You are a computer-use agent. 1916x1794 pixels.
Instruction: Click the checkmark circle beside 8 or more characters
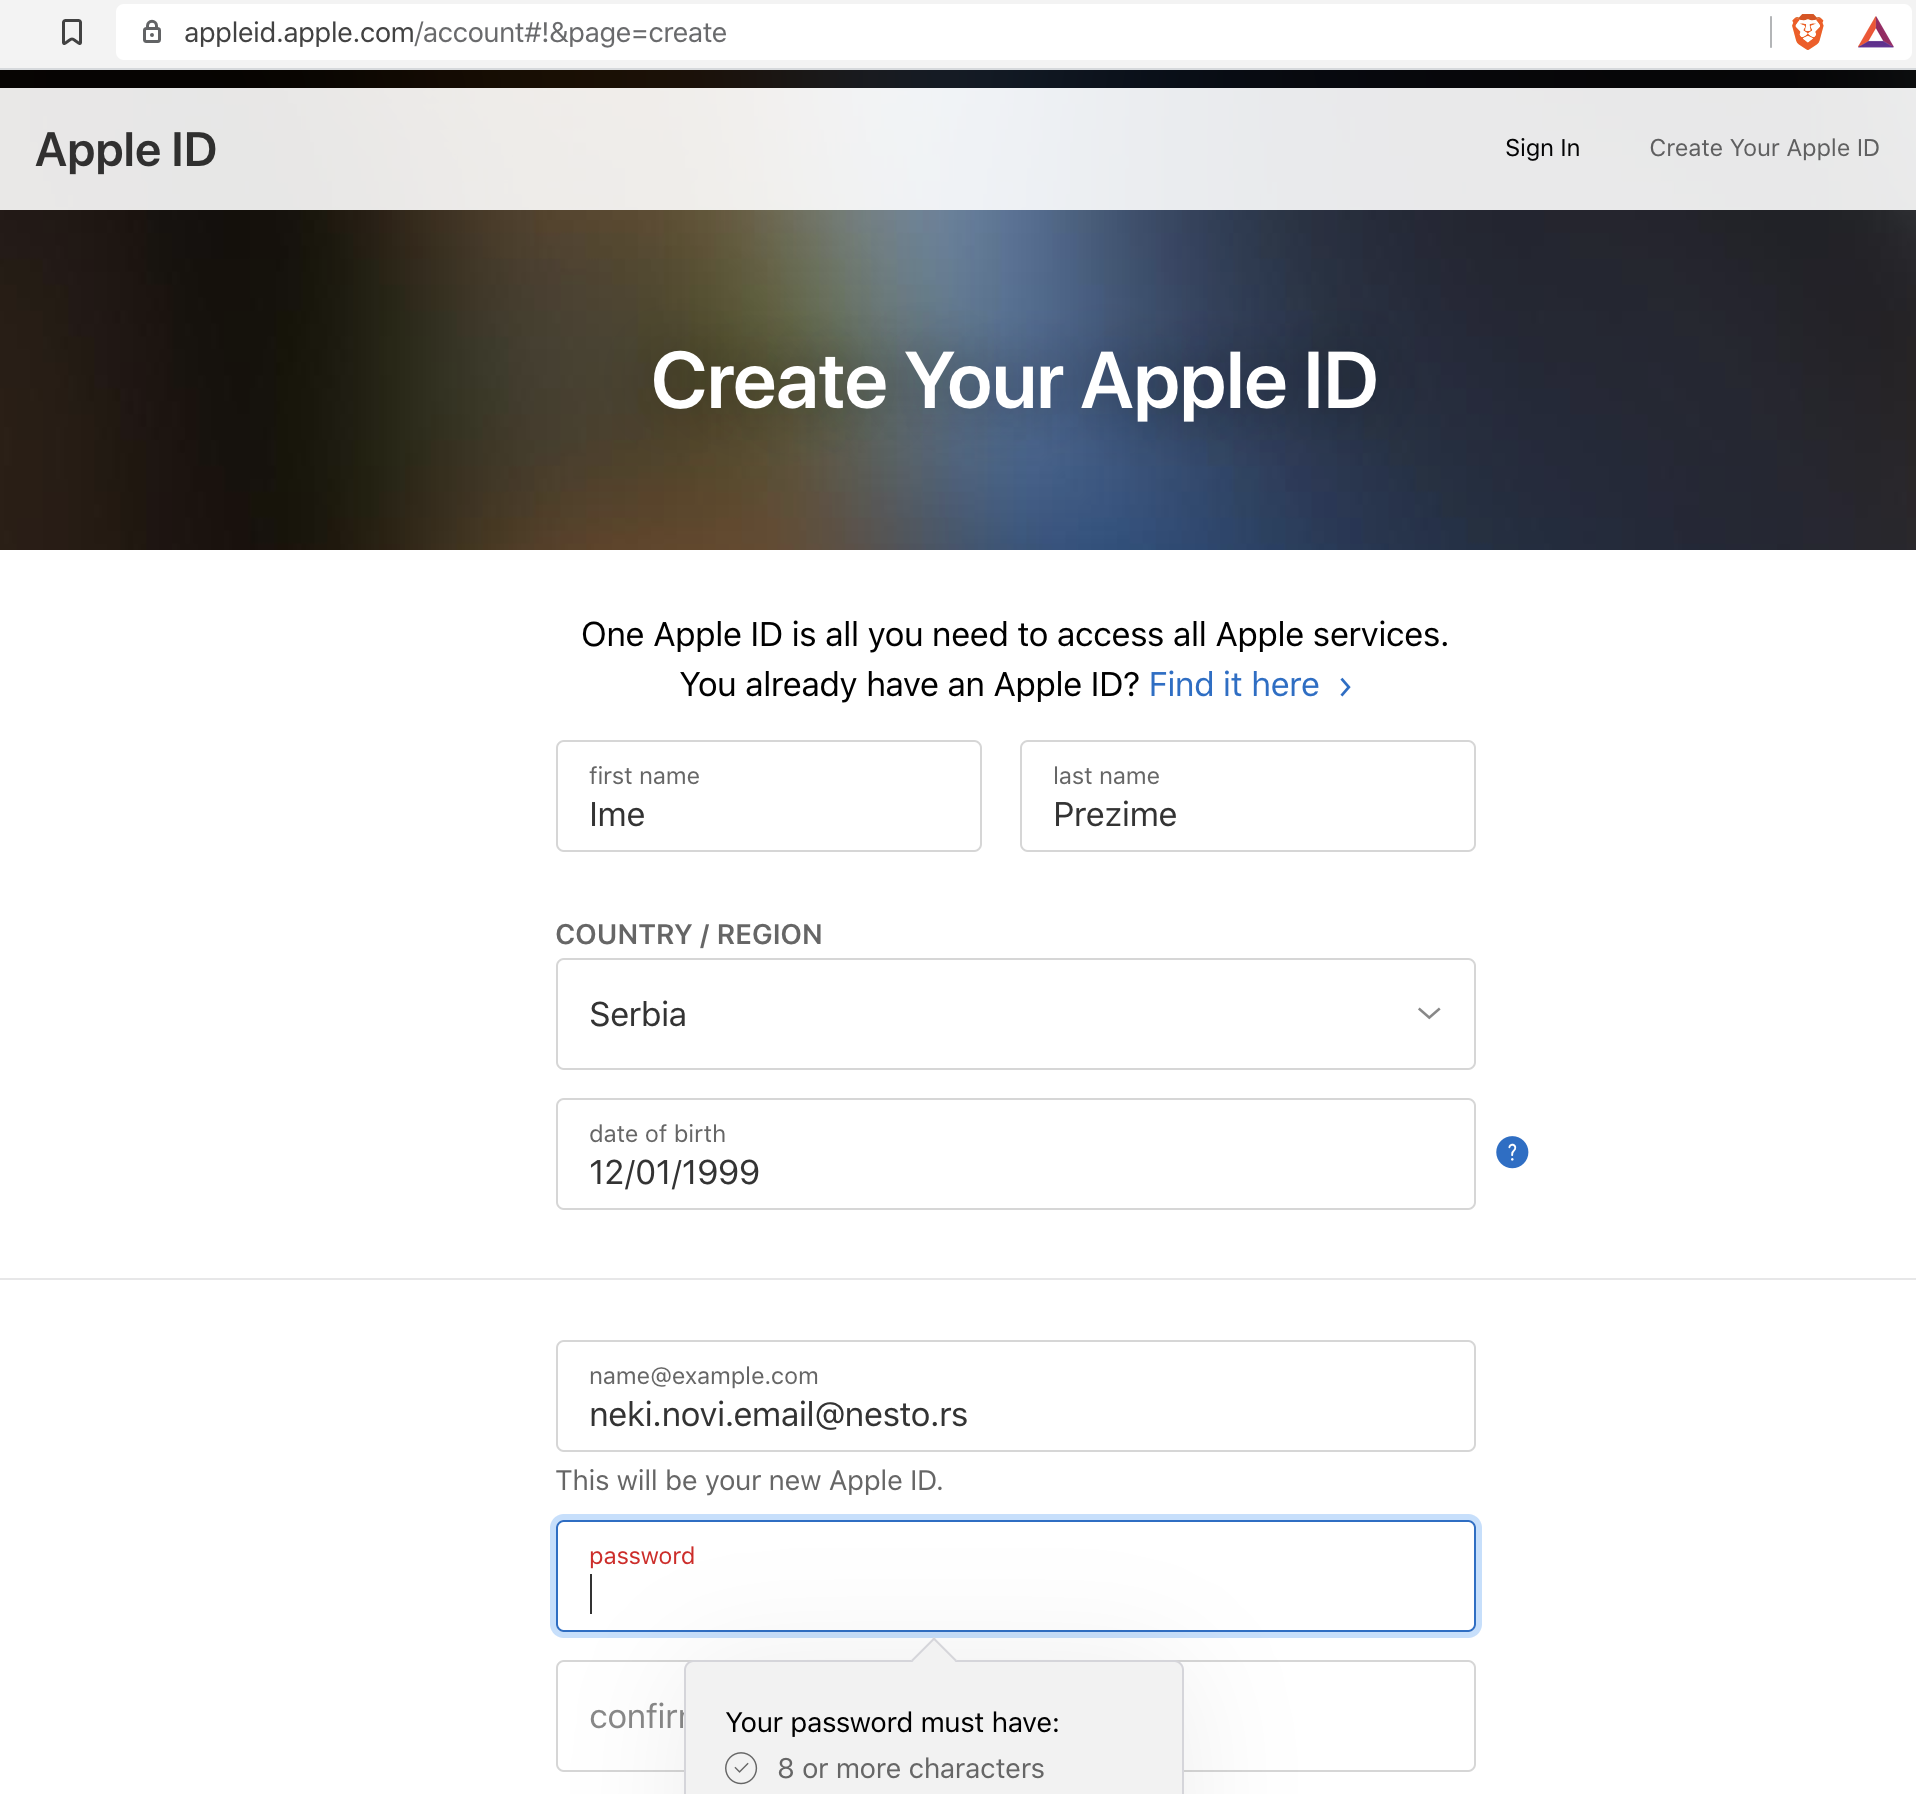point(741,1768)
